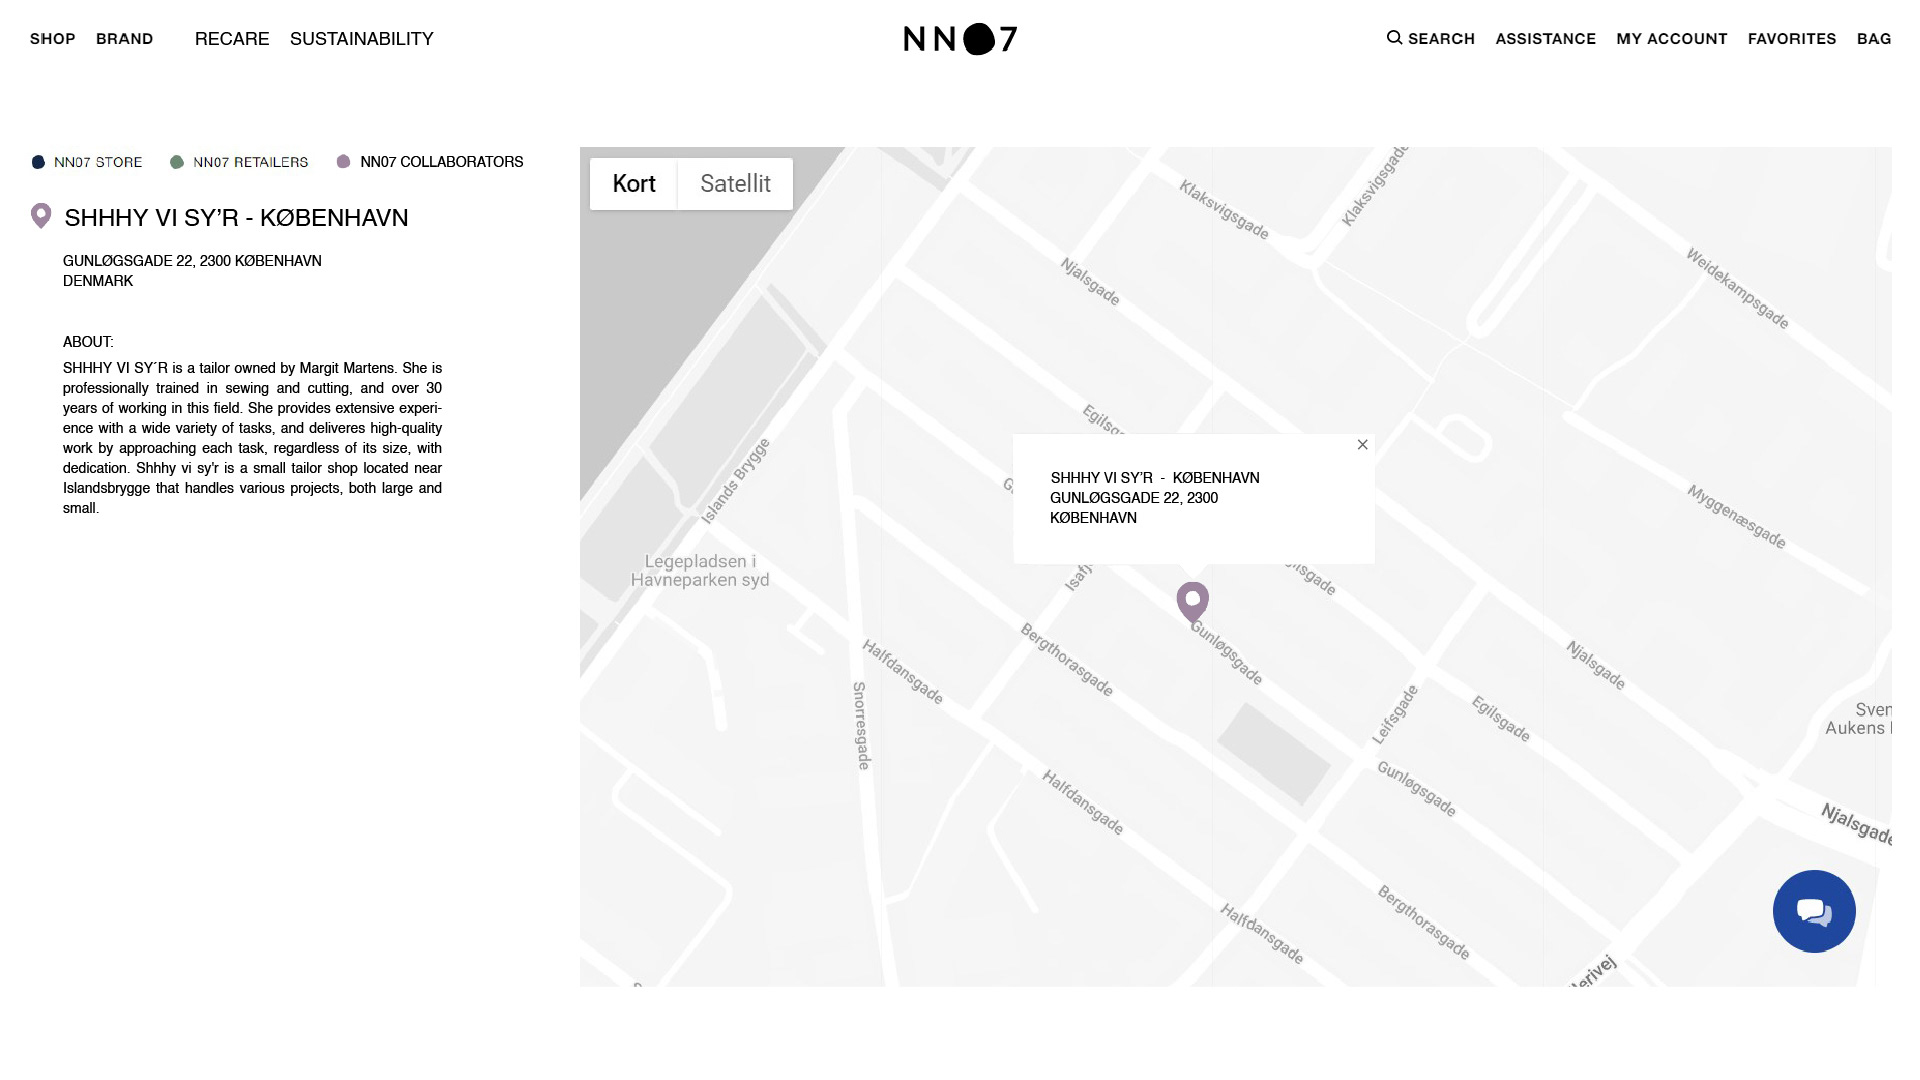Click the pin icon beside SHHHY VI SY'R heading
1920x1080 pixels.
click(x=41, y=216)
